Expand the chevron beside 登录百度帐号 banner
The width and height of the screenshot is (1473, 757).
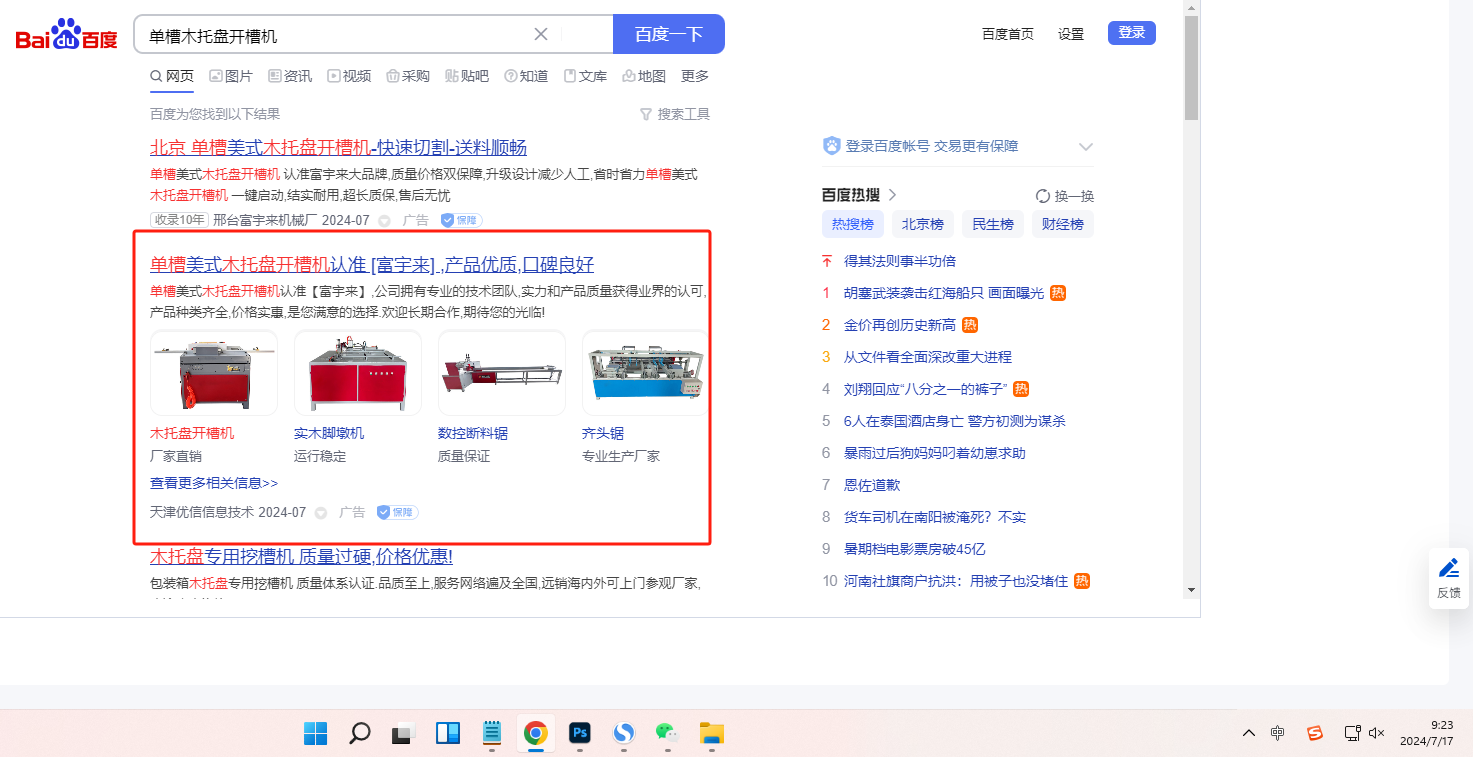pos(1086,147)
